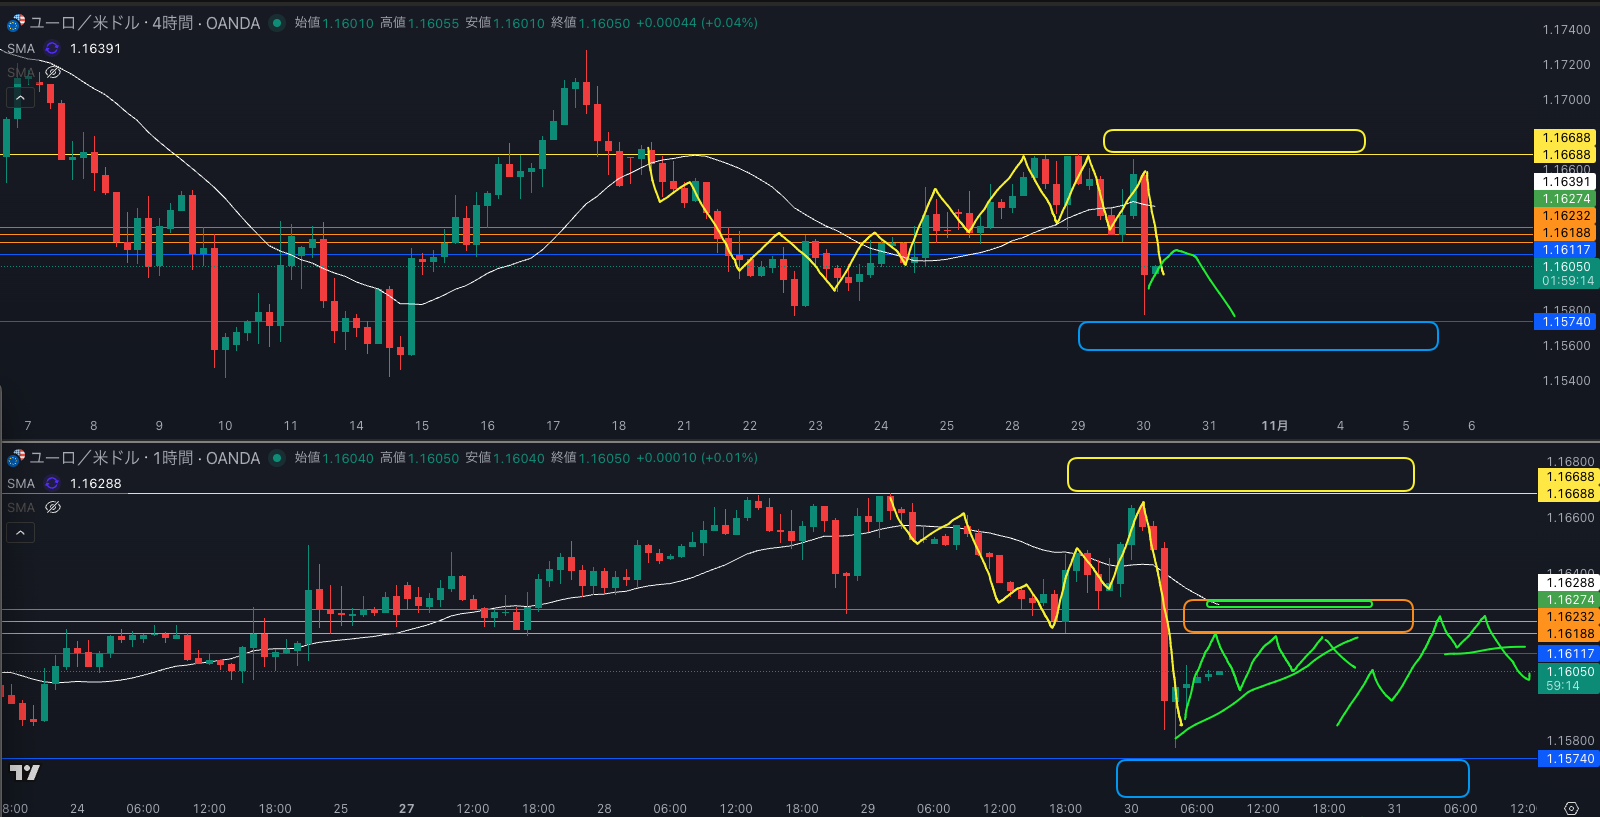
Task: Collapse the indicator legend in 4-hour chart
Action: [20, 98]
